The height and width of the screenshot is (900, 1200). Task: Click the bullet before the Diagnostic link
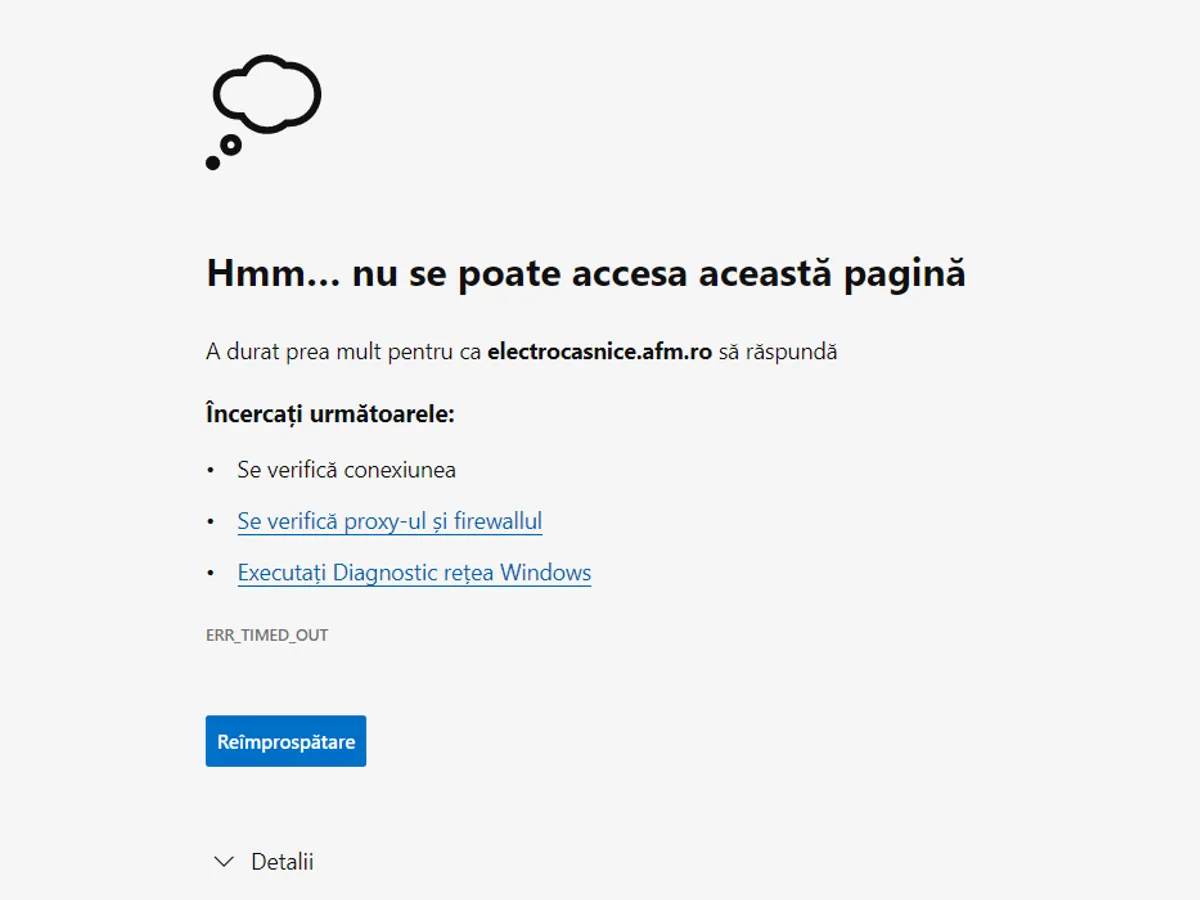211,574
